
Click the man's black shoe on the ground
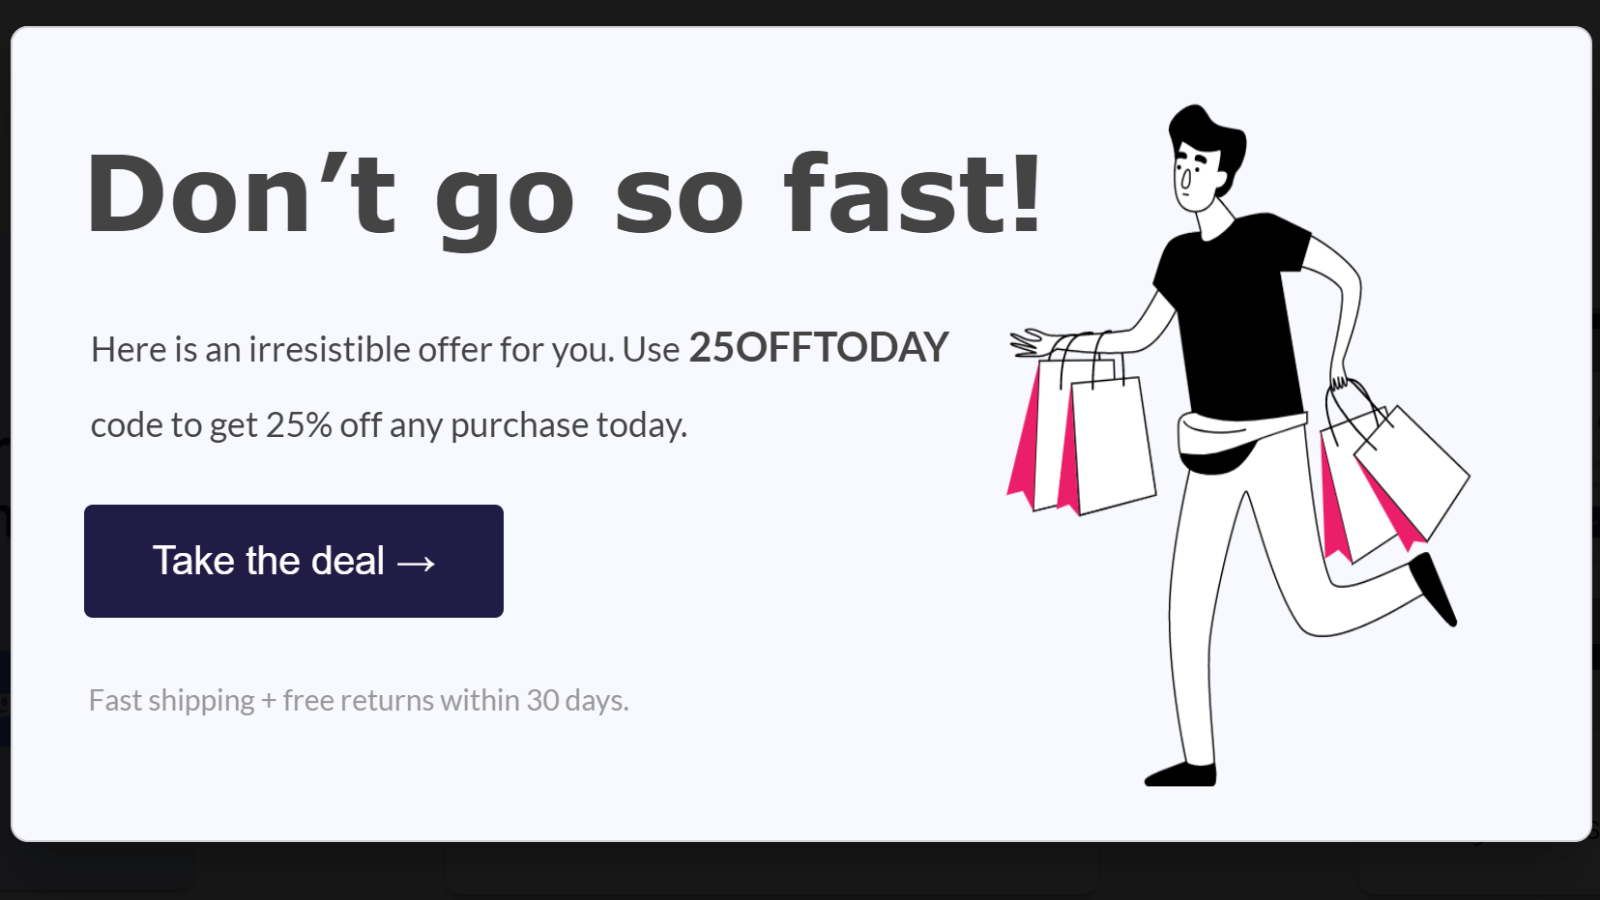click(1181, 775)
